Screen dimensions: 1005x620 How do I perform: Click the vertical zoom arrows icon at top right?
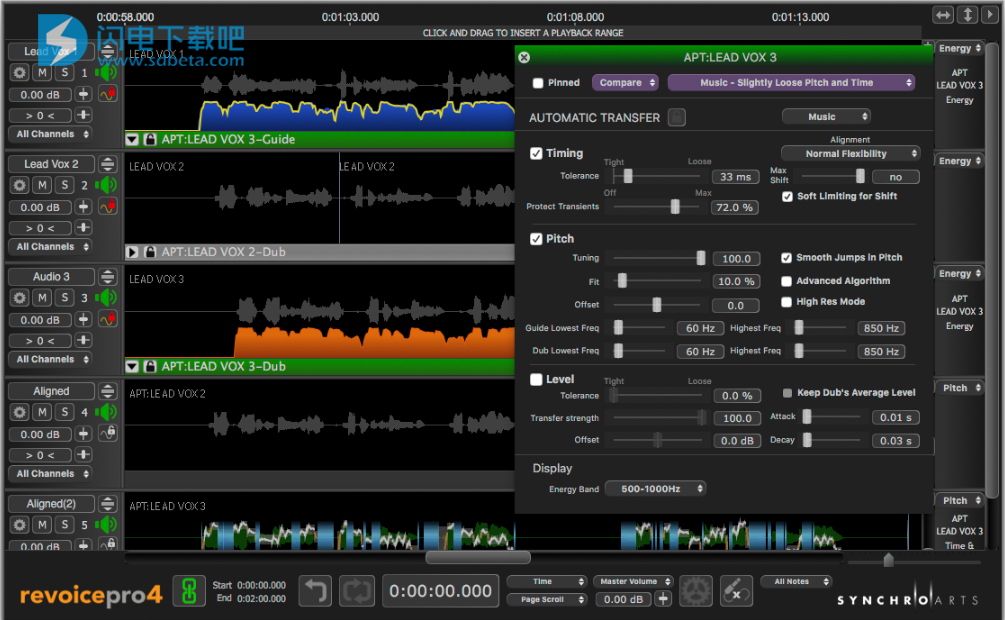pyautogui.click(x=968, y=15)
